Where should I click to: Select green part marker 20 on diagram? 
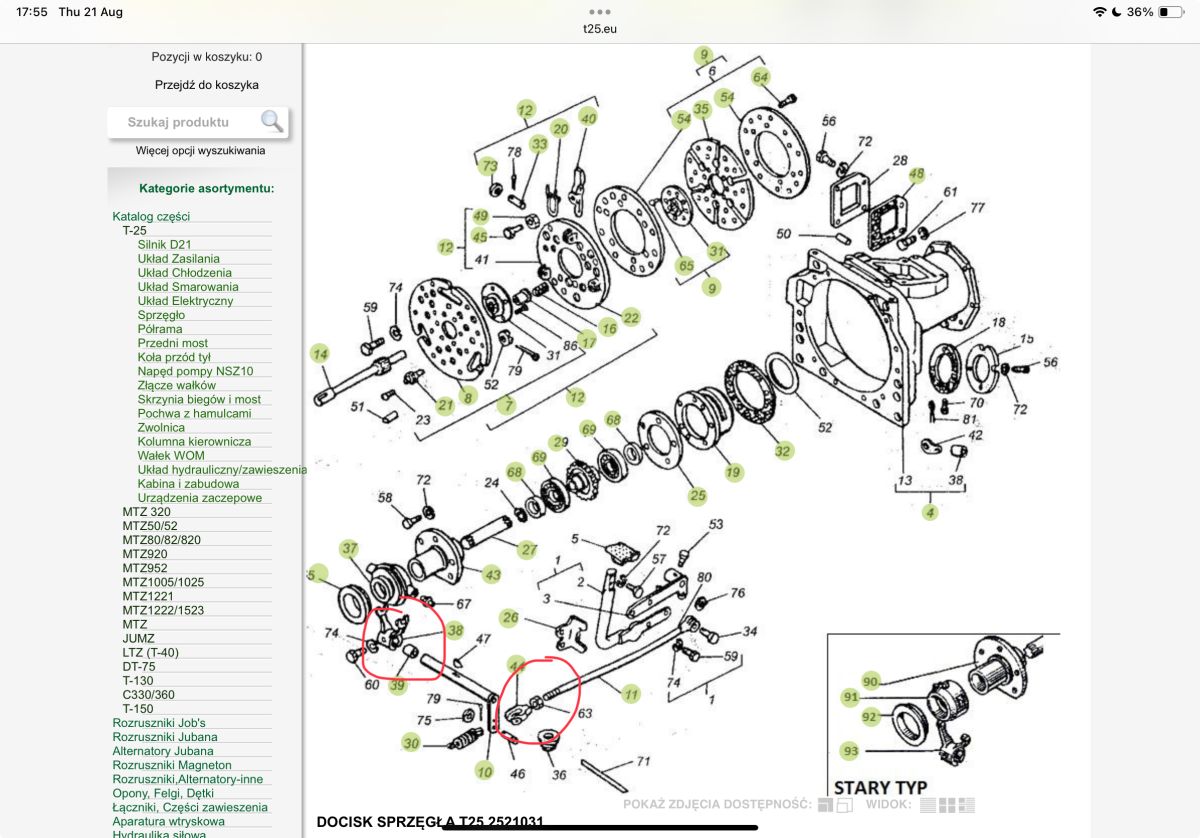tap(560, 128)
